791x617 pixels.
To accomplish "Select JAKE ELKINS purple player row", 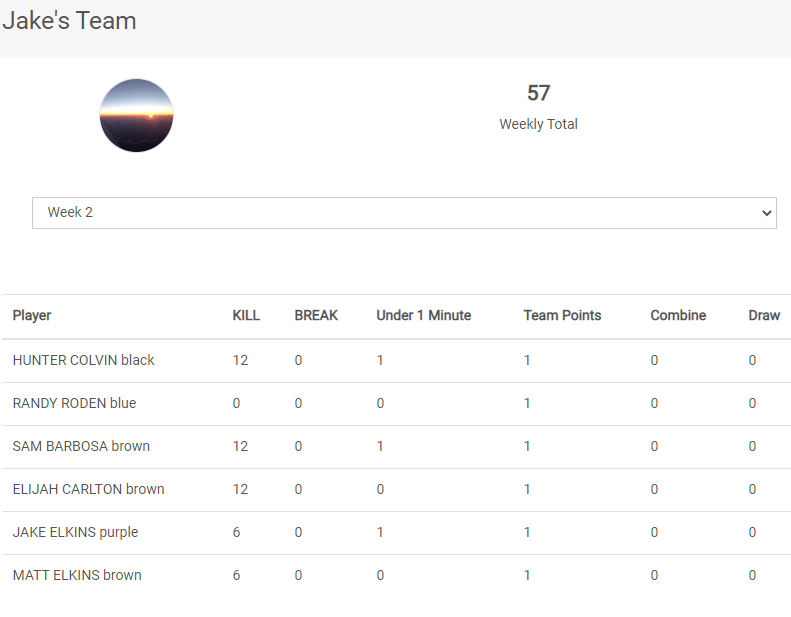I will (x=75, y=532).
